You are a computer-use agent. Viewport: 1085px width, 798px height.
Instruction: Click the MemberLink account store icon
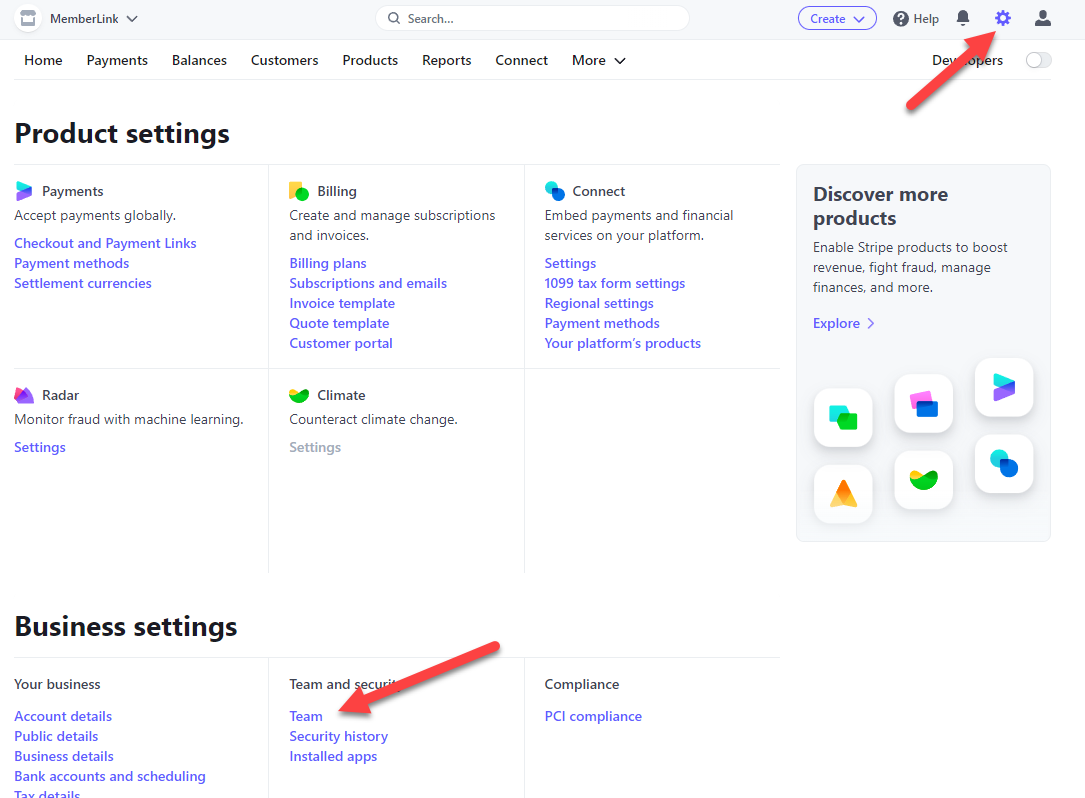(x=28, y=19)
